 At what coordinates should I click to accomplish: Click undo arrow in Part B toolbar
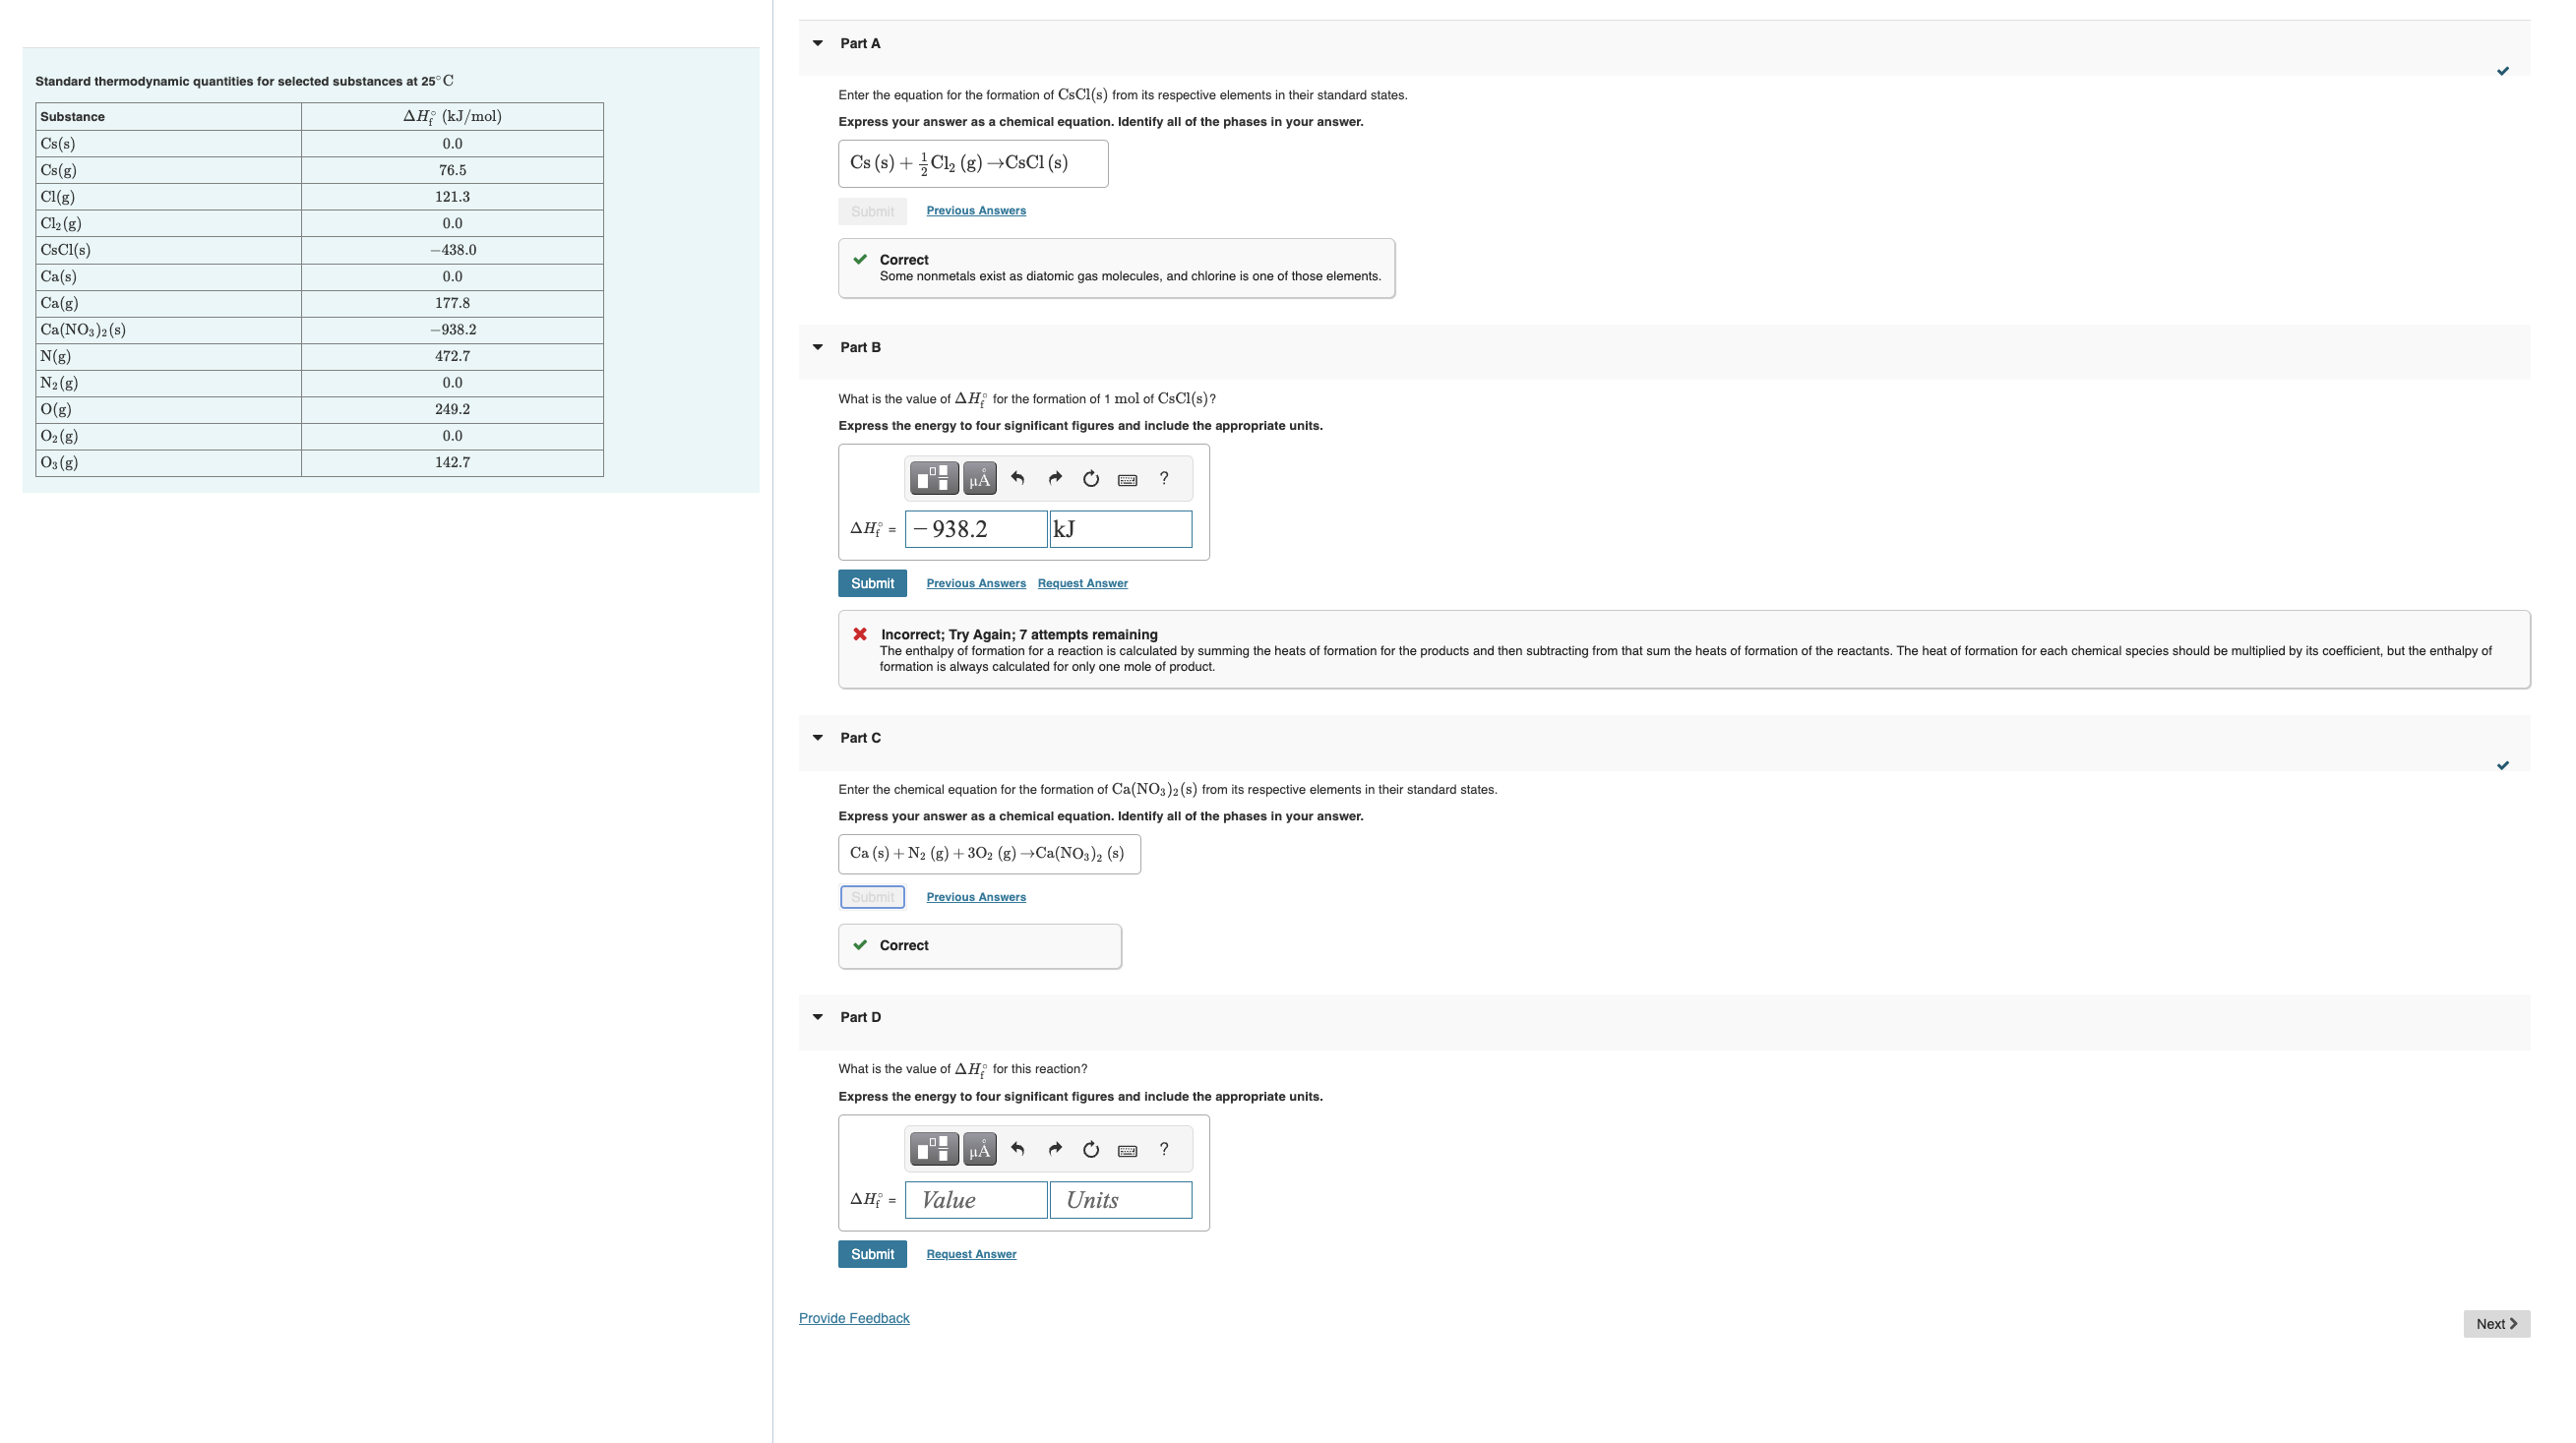point(1017,479)
